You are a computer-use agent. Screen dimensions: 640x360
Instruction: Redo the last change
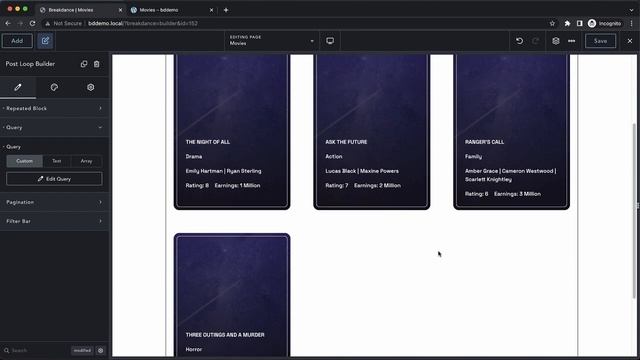[536, 41]
